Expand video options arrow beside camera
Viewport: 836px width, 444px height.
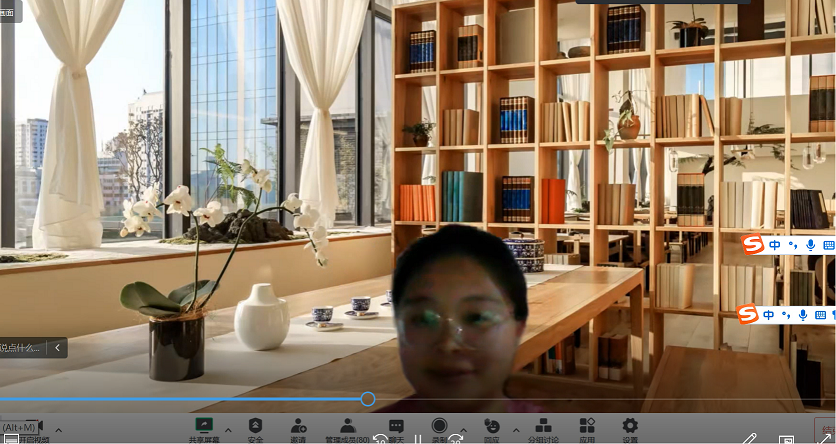[x=58, y=430]
